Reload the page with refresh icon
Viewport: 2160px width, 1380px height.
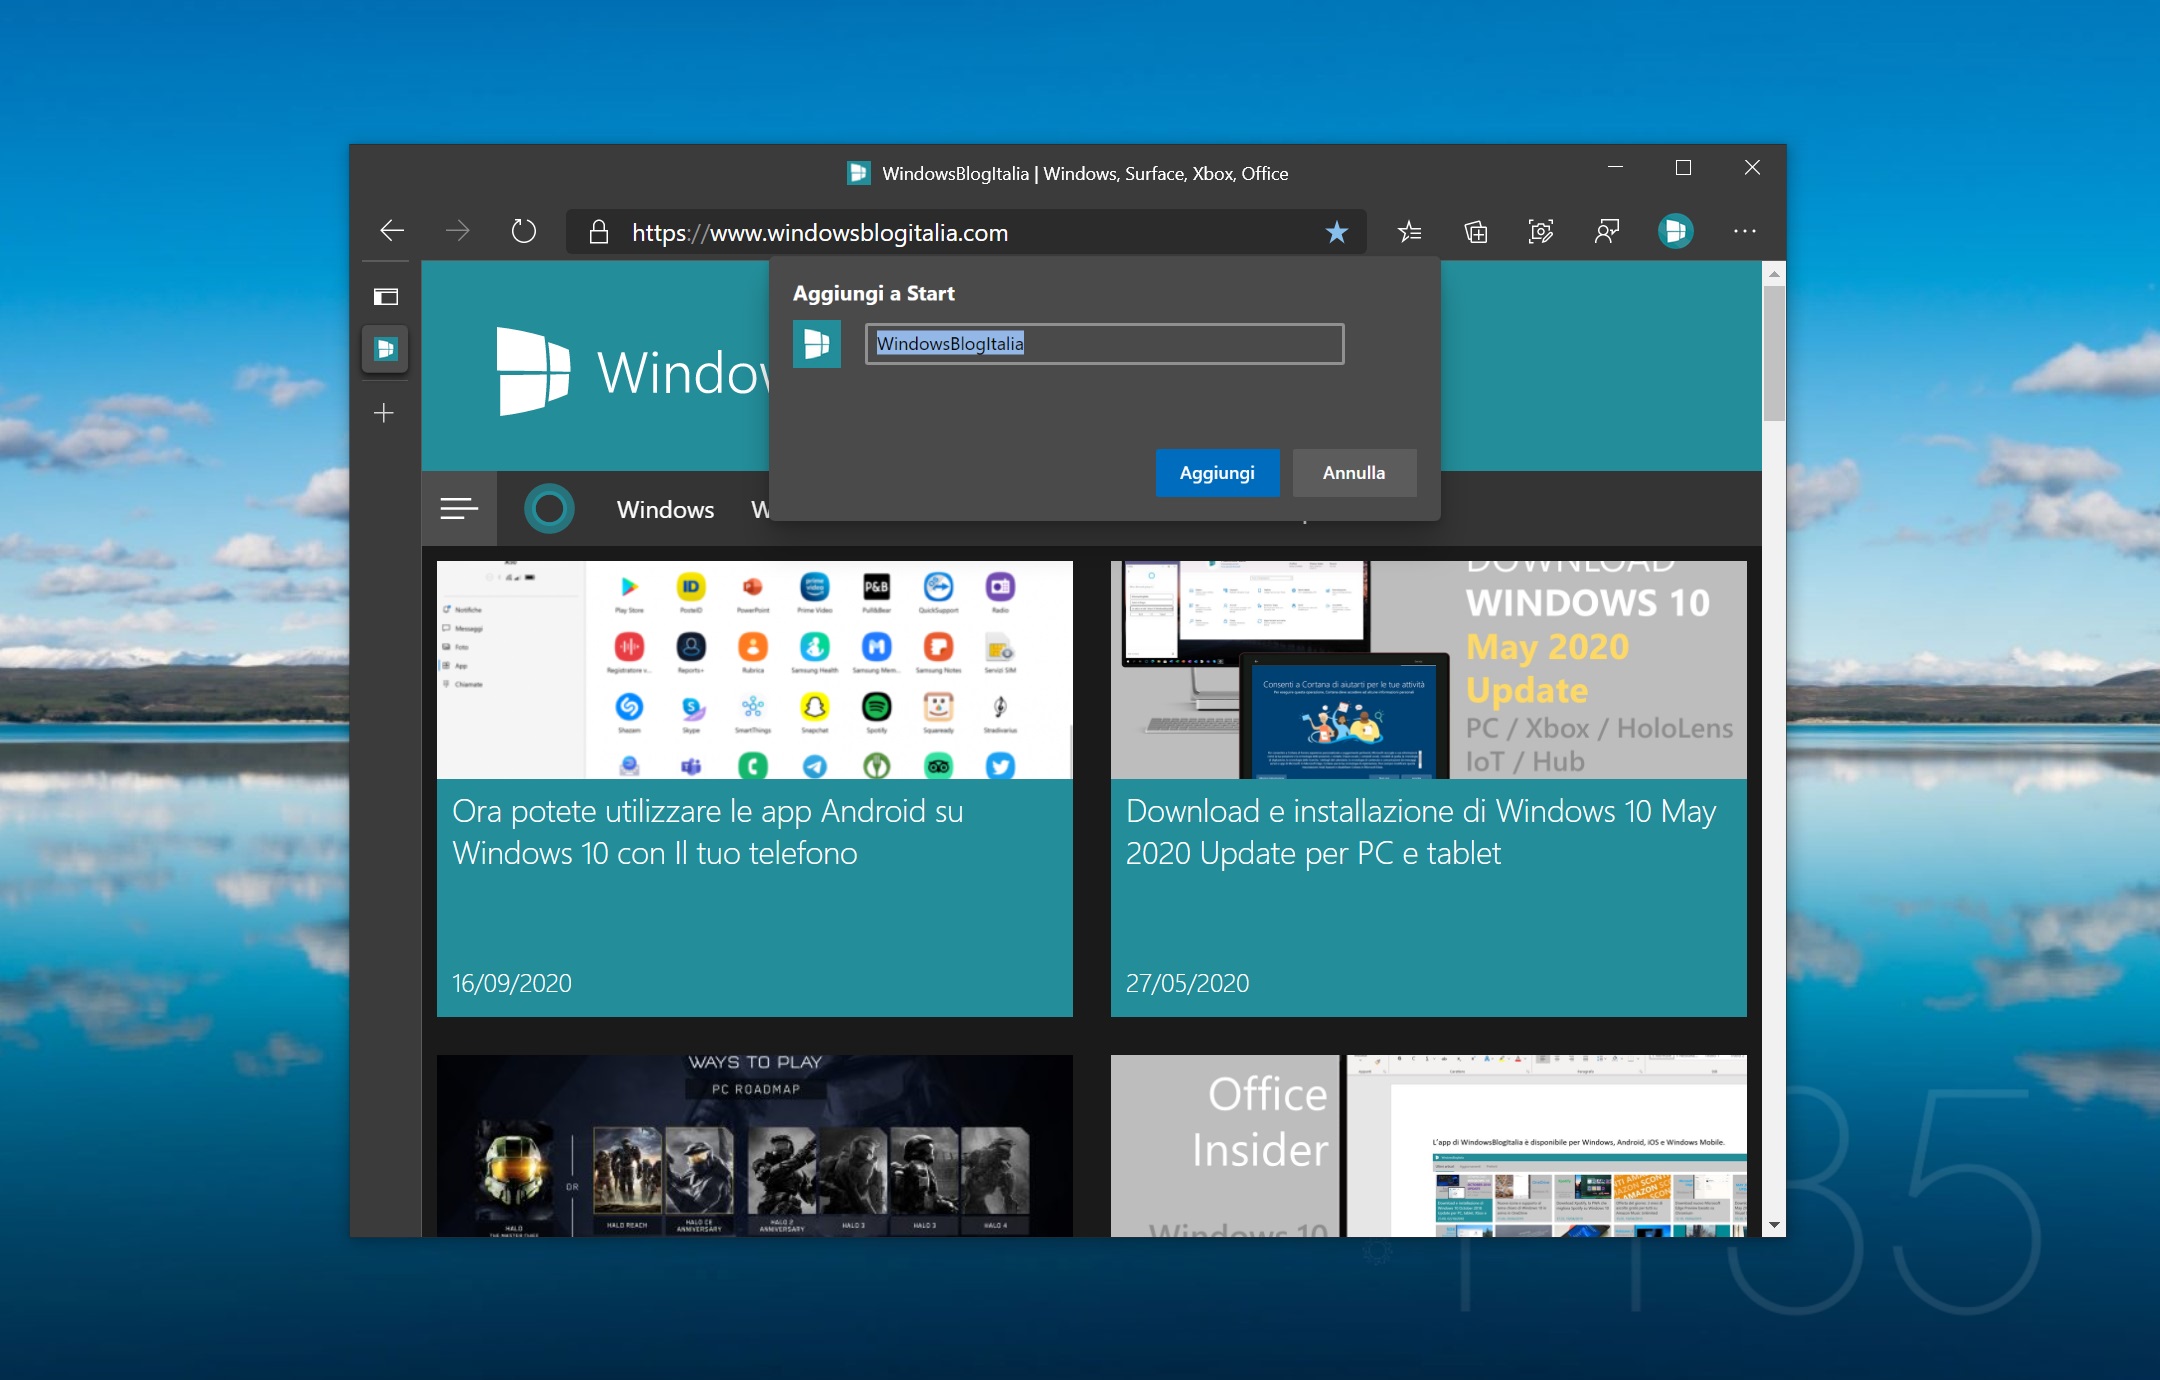click(523, 231)
